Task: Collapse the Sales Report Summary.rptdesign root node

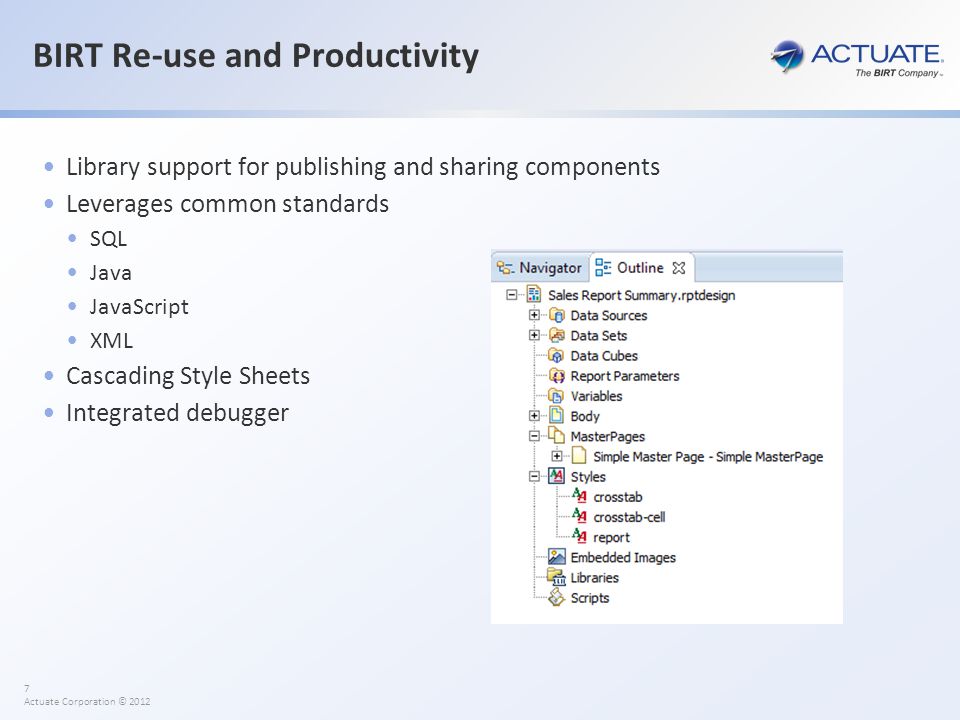Action: click(512, 295)
